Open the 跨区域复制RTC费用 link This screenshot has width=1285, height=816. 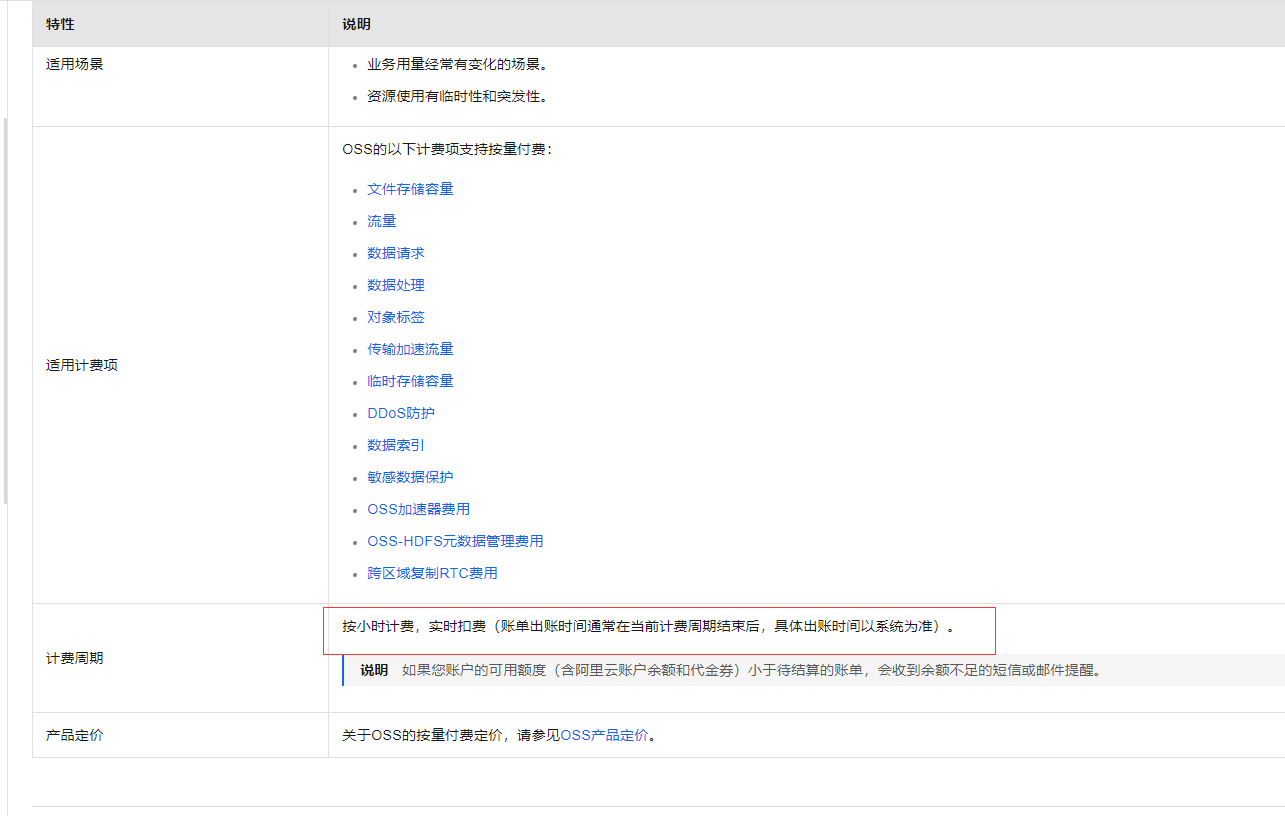[x=432, y=573]
